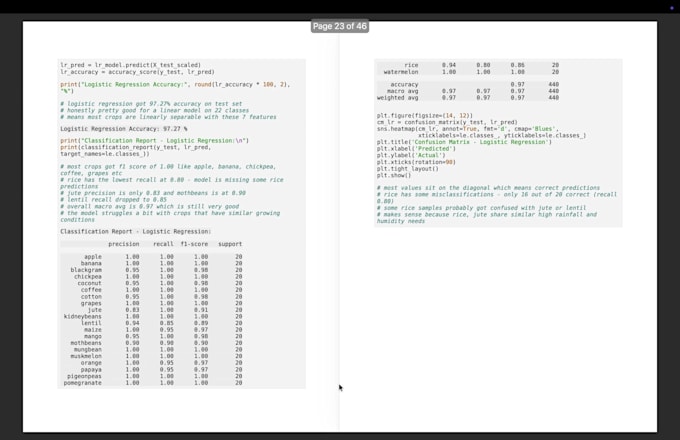Click the comment 'most values sit on the diagonal'
The image size is (680, 440).
pos(488,188)
